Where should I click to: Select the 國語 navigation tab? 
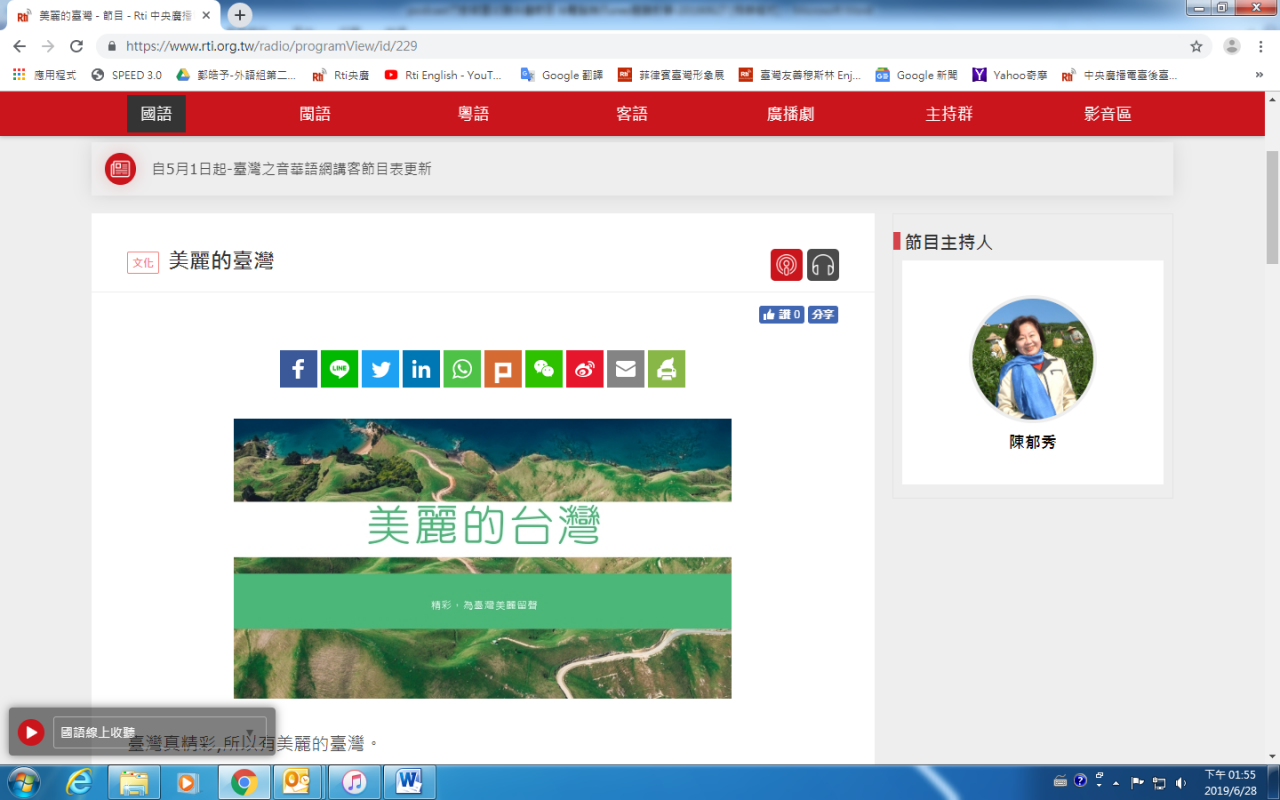[156, 114]
